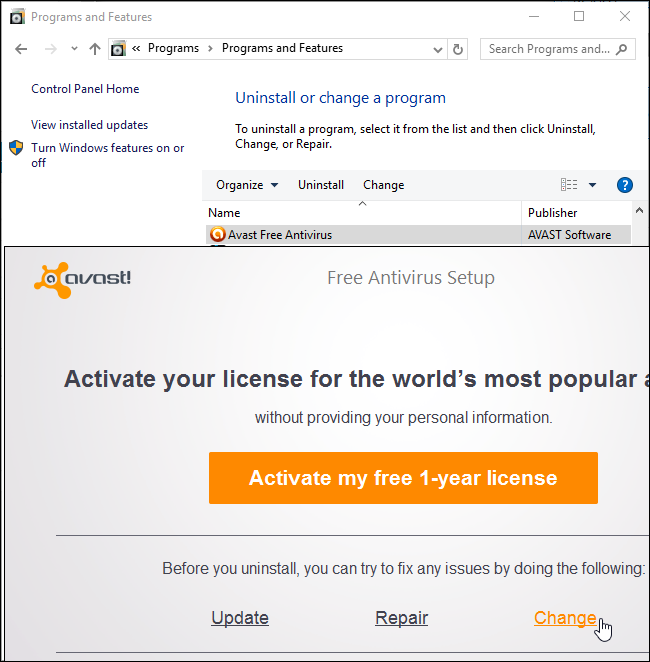Click the Repair link in Avast setup

[401, 618]
